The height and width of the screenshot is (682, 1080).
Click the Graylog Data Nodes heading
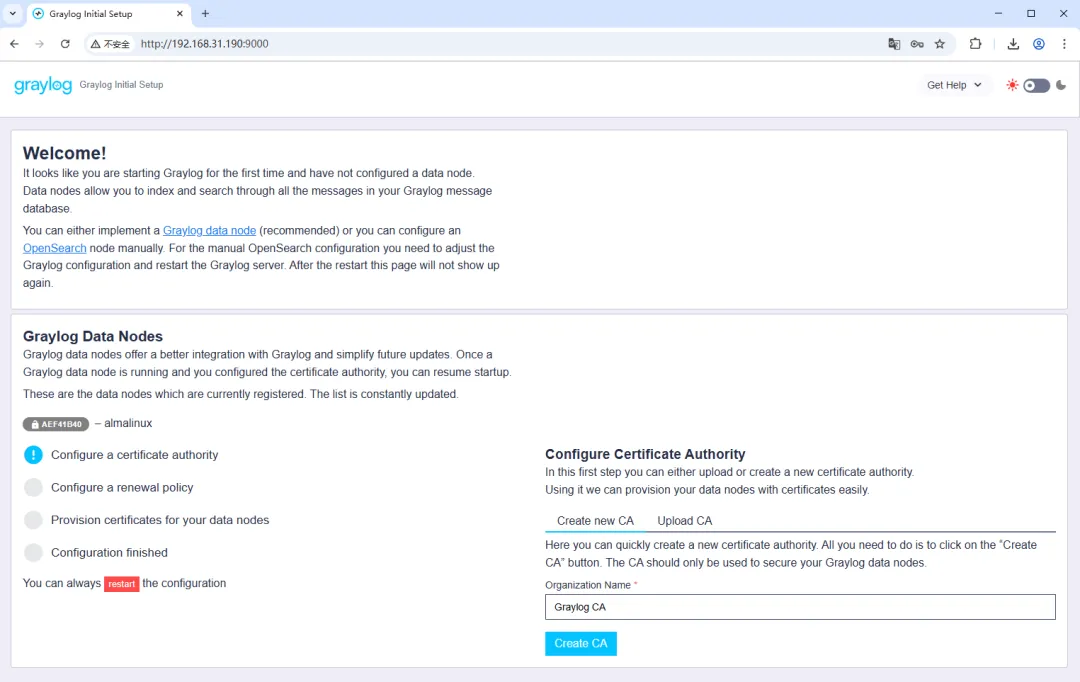tap(93, 336)
